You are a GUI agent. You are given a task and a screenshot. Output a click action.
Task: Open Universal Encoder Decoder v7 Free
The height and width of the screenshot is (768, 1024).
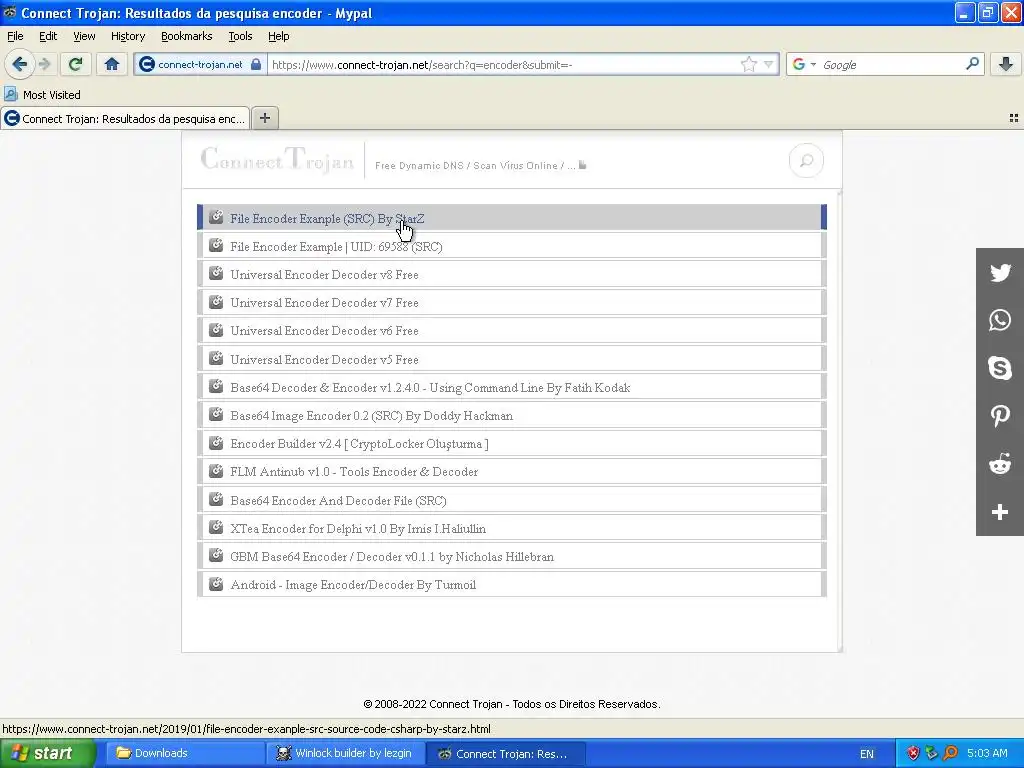click(512, 302)
